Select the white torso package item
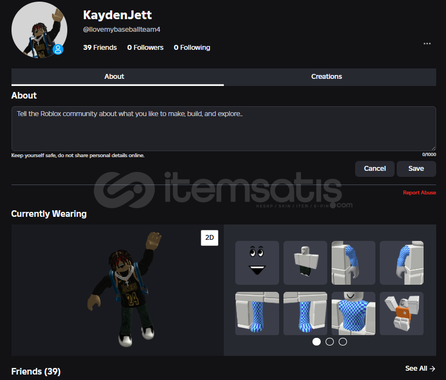This screenshot has height=380, width=446. 305,263
